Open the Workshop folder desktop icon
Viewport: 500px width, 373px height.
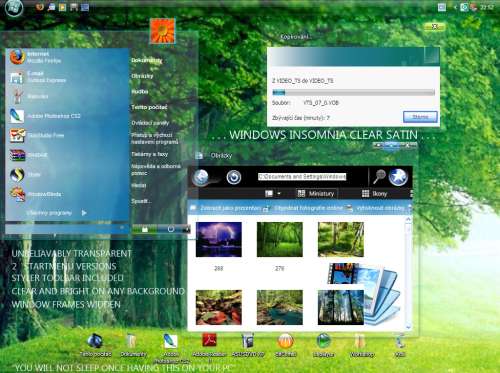click(x=362, y=345)
